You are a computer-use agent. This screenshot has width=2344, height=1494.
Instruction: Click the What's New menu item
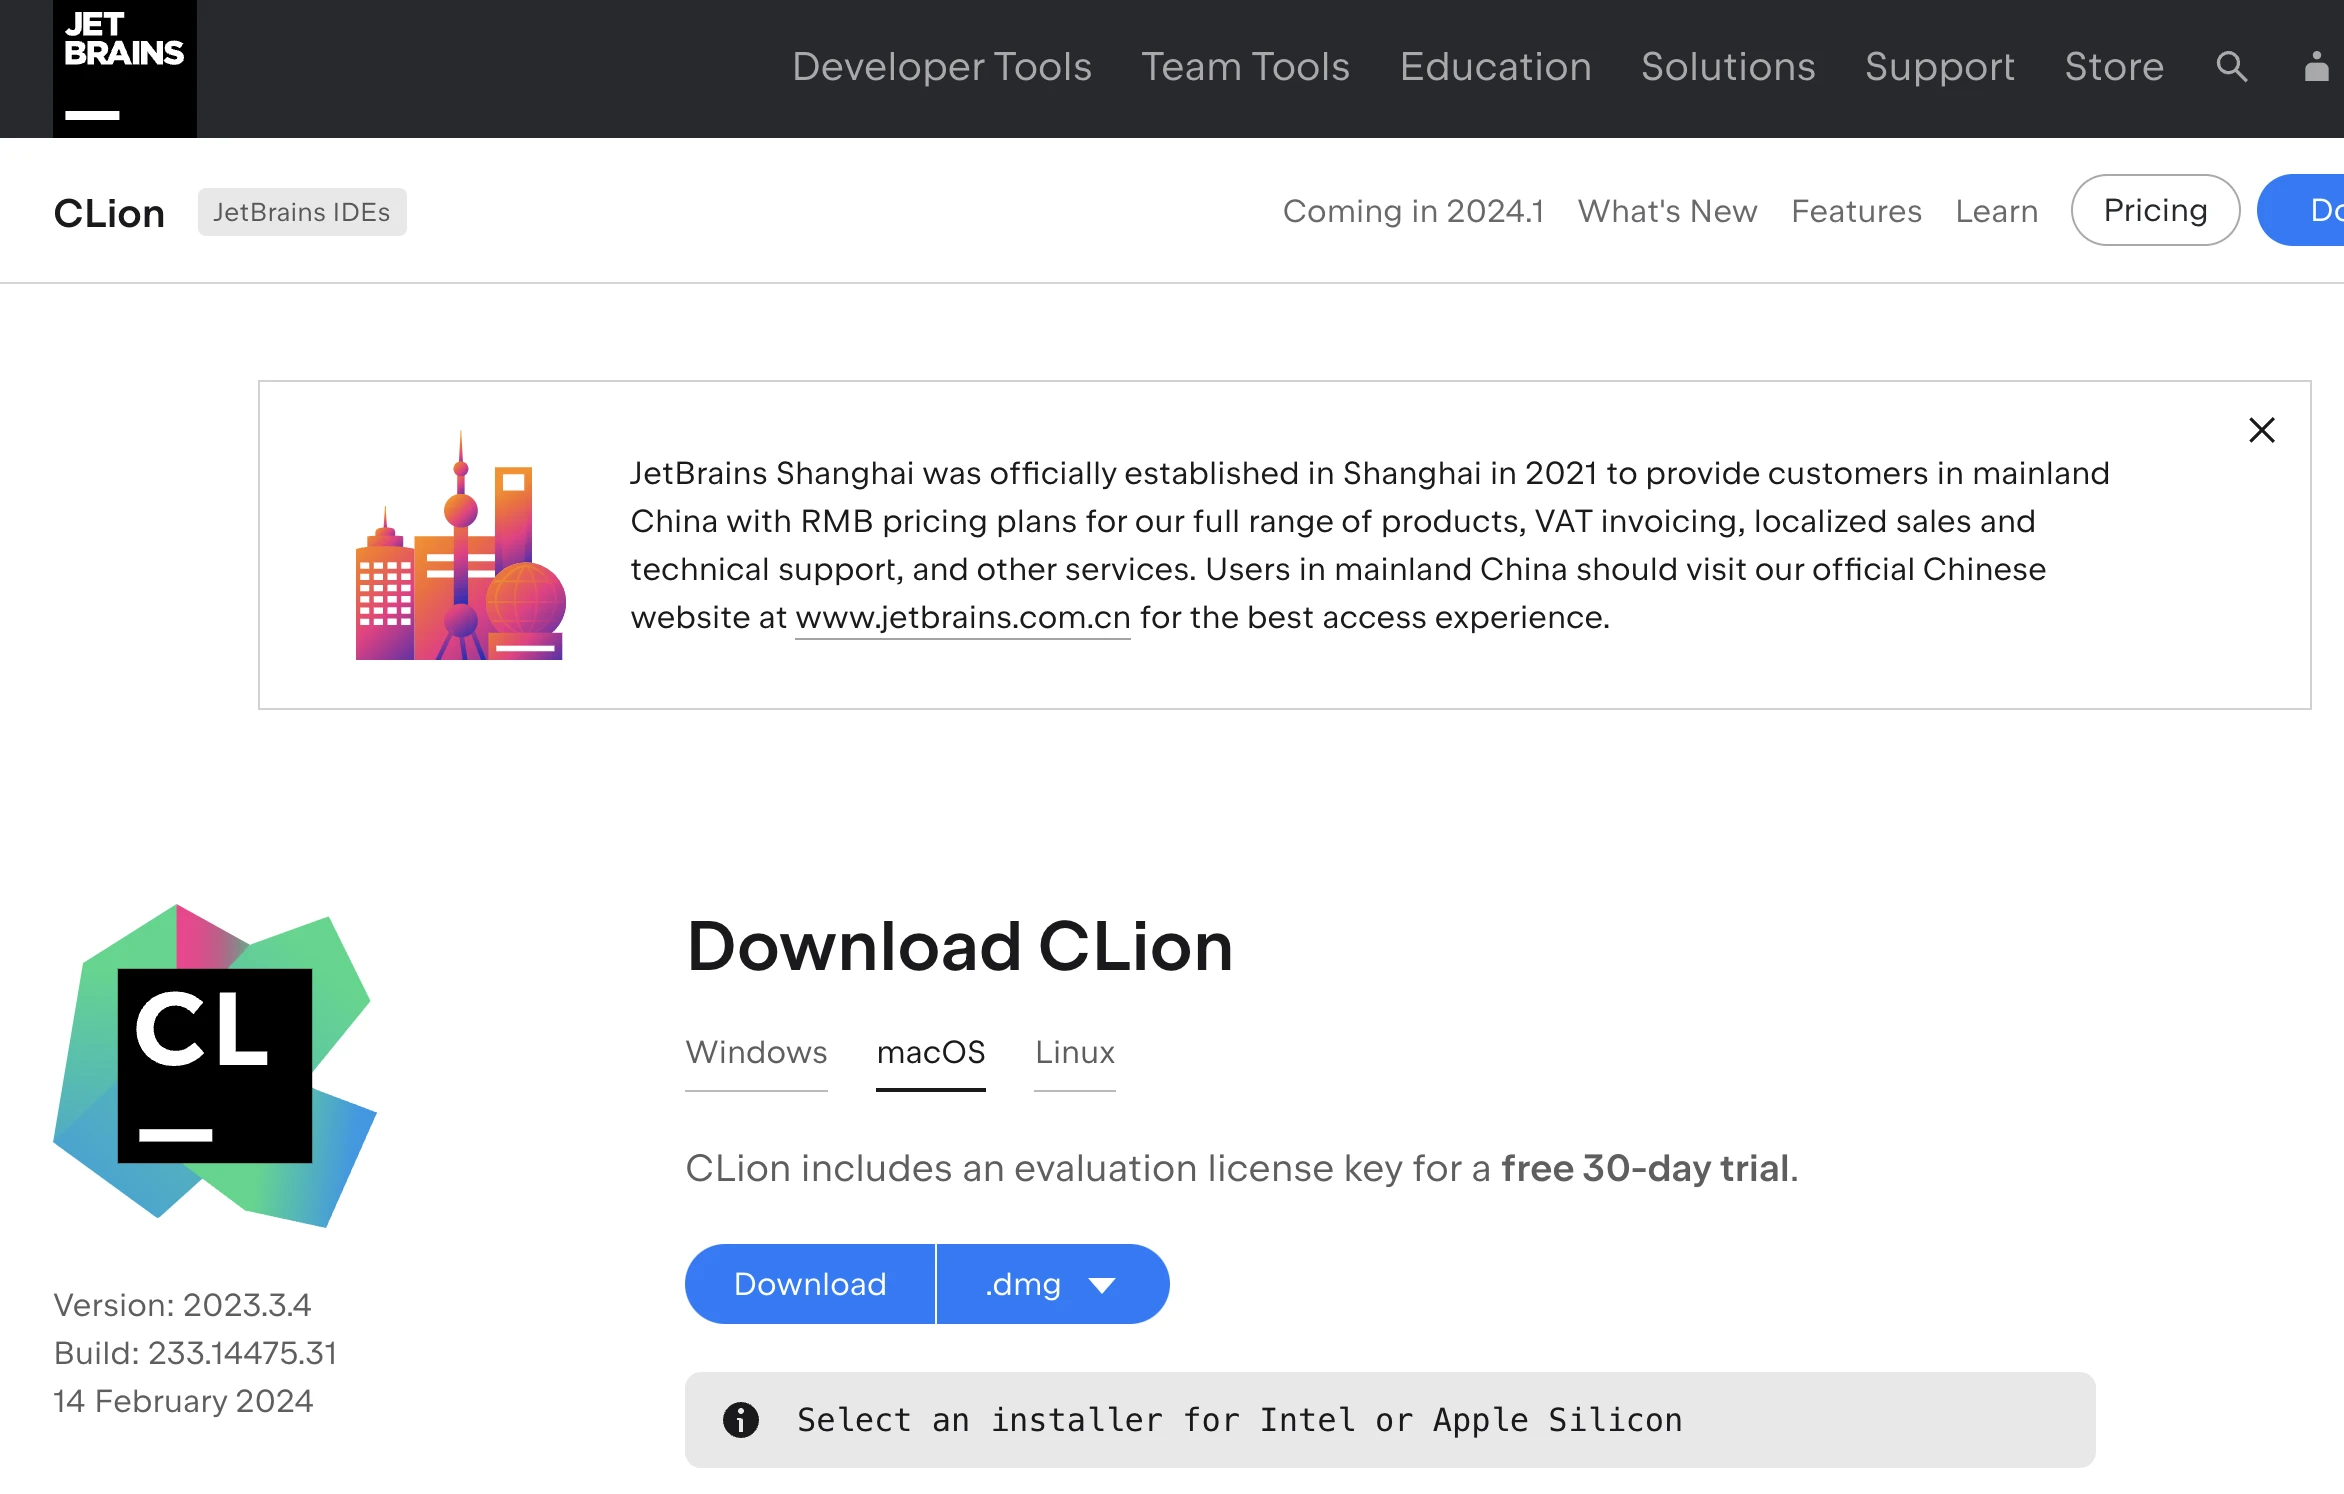click(x=1666, y=209)
